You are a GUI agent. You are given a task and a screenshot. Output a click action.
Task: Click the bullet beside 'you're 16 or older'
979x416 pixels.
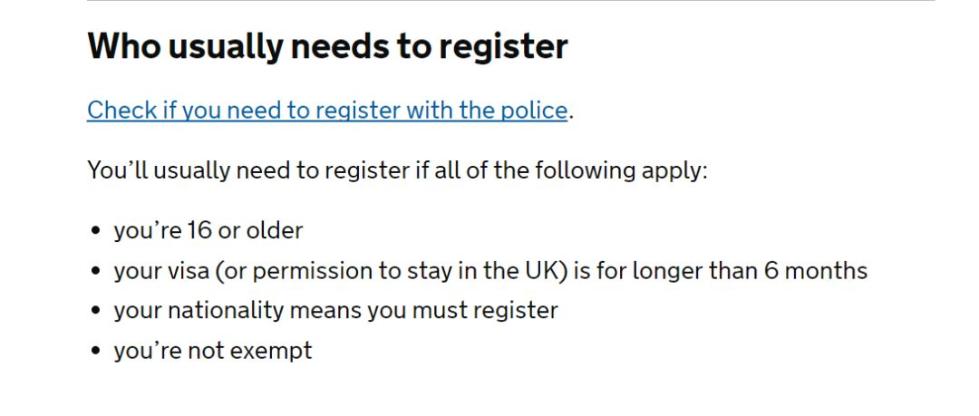pos(94,232)
